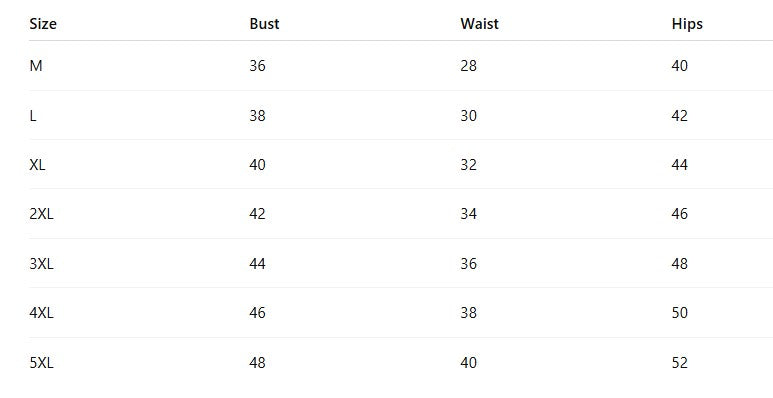Click the Bust column header
773x398 pixels.
tap(264, 24)
